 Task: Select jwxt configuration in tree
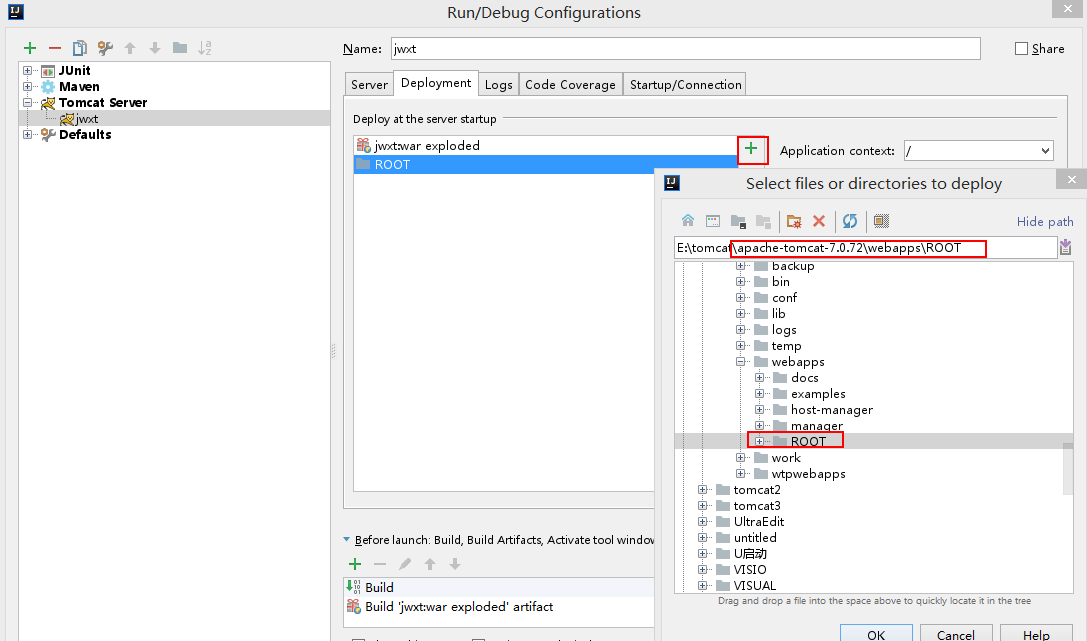click(x=87, y=119)
